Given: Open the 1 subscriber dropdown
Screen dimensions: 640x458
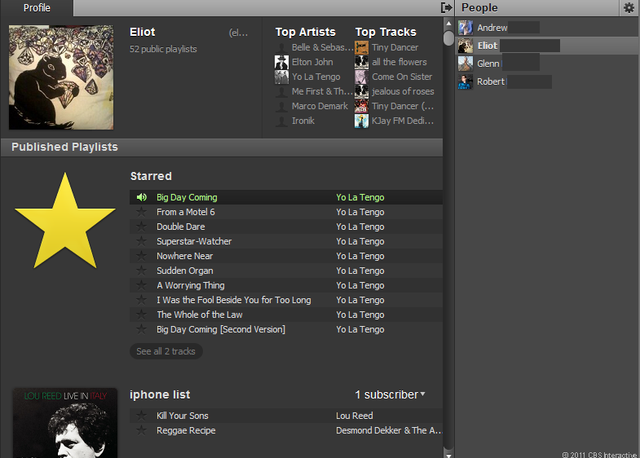Looking at the screenshot, I should (390, 395).
